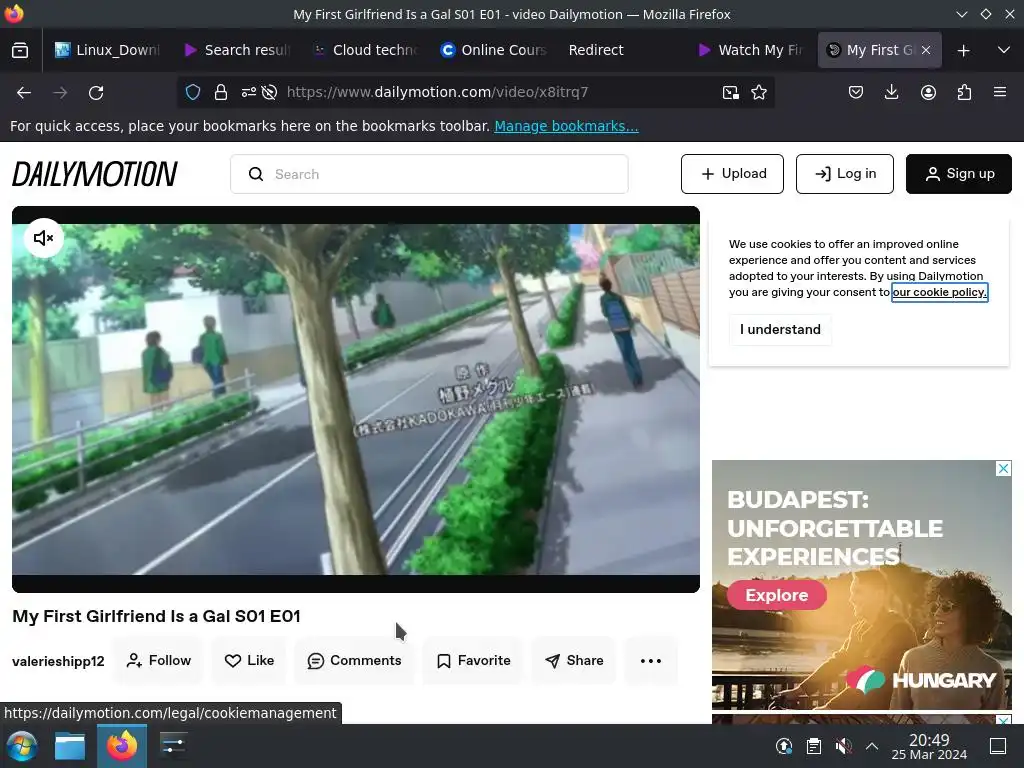Click the Log in button
This screenshot has height=768, width=1024.
click(x=844, y=174)
